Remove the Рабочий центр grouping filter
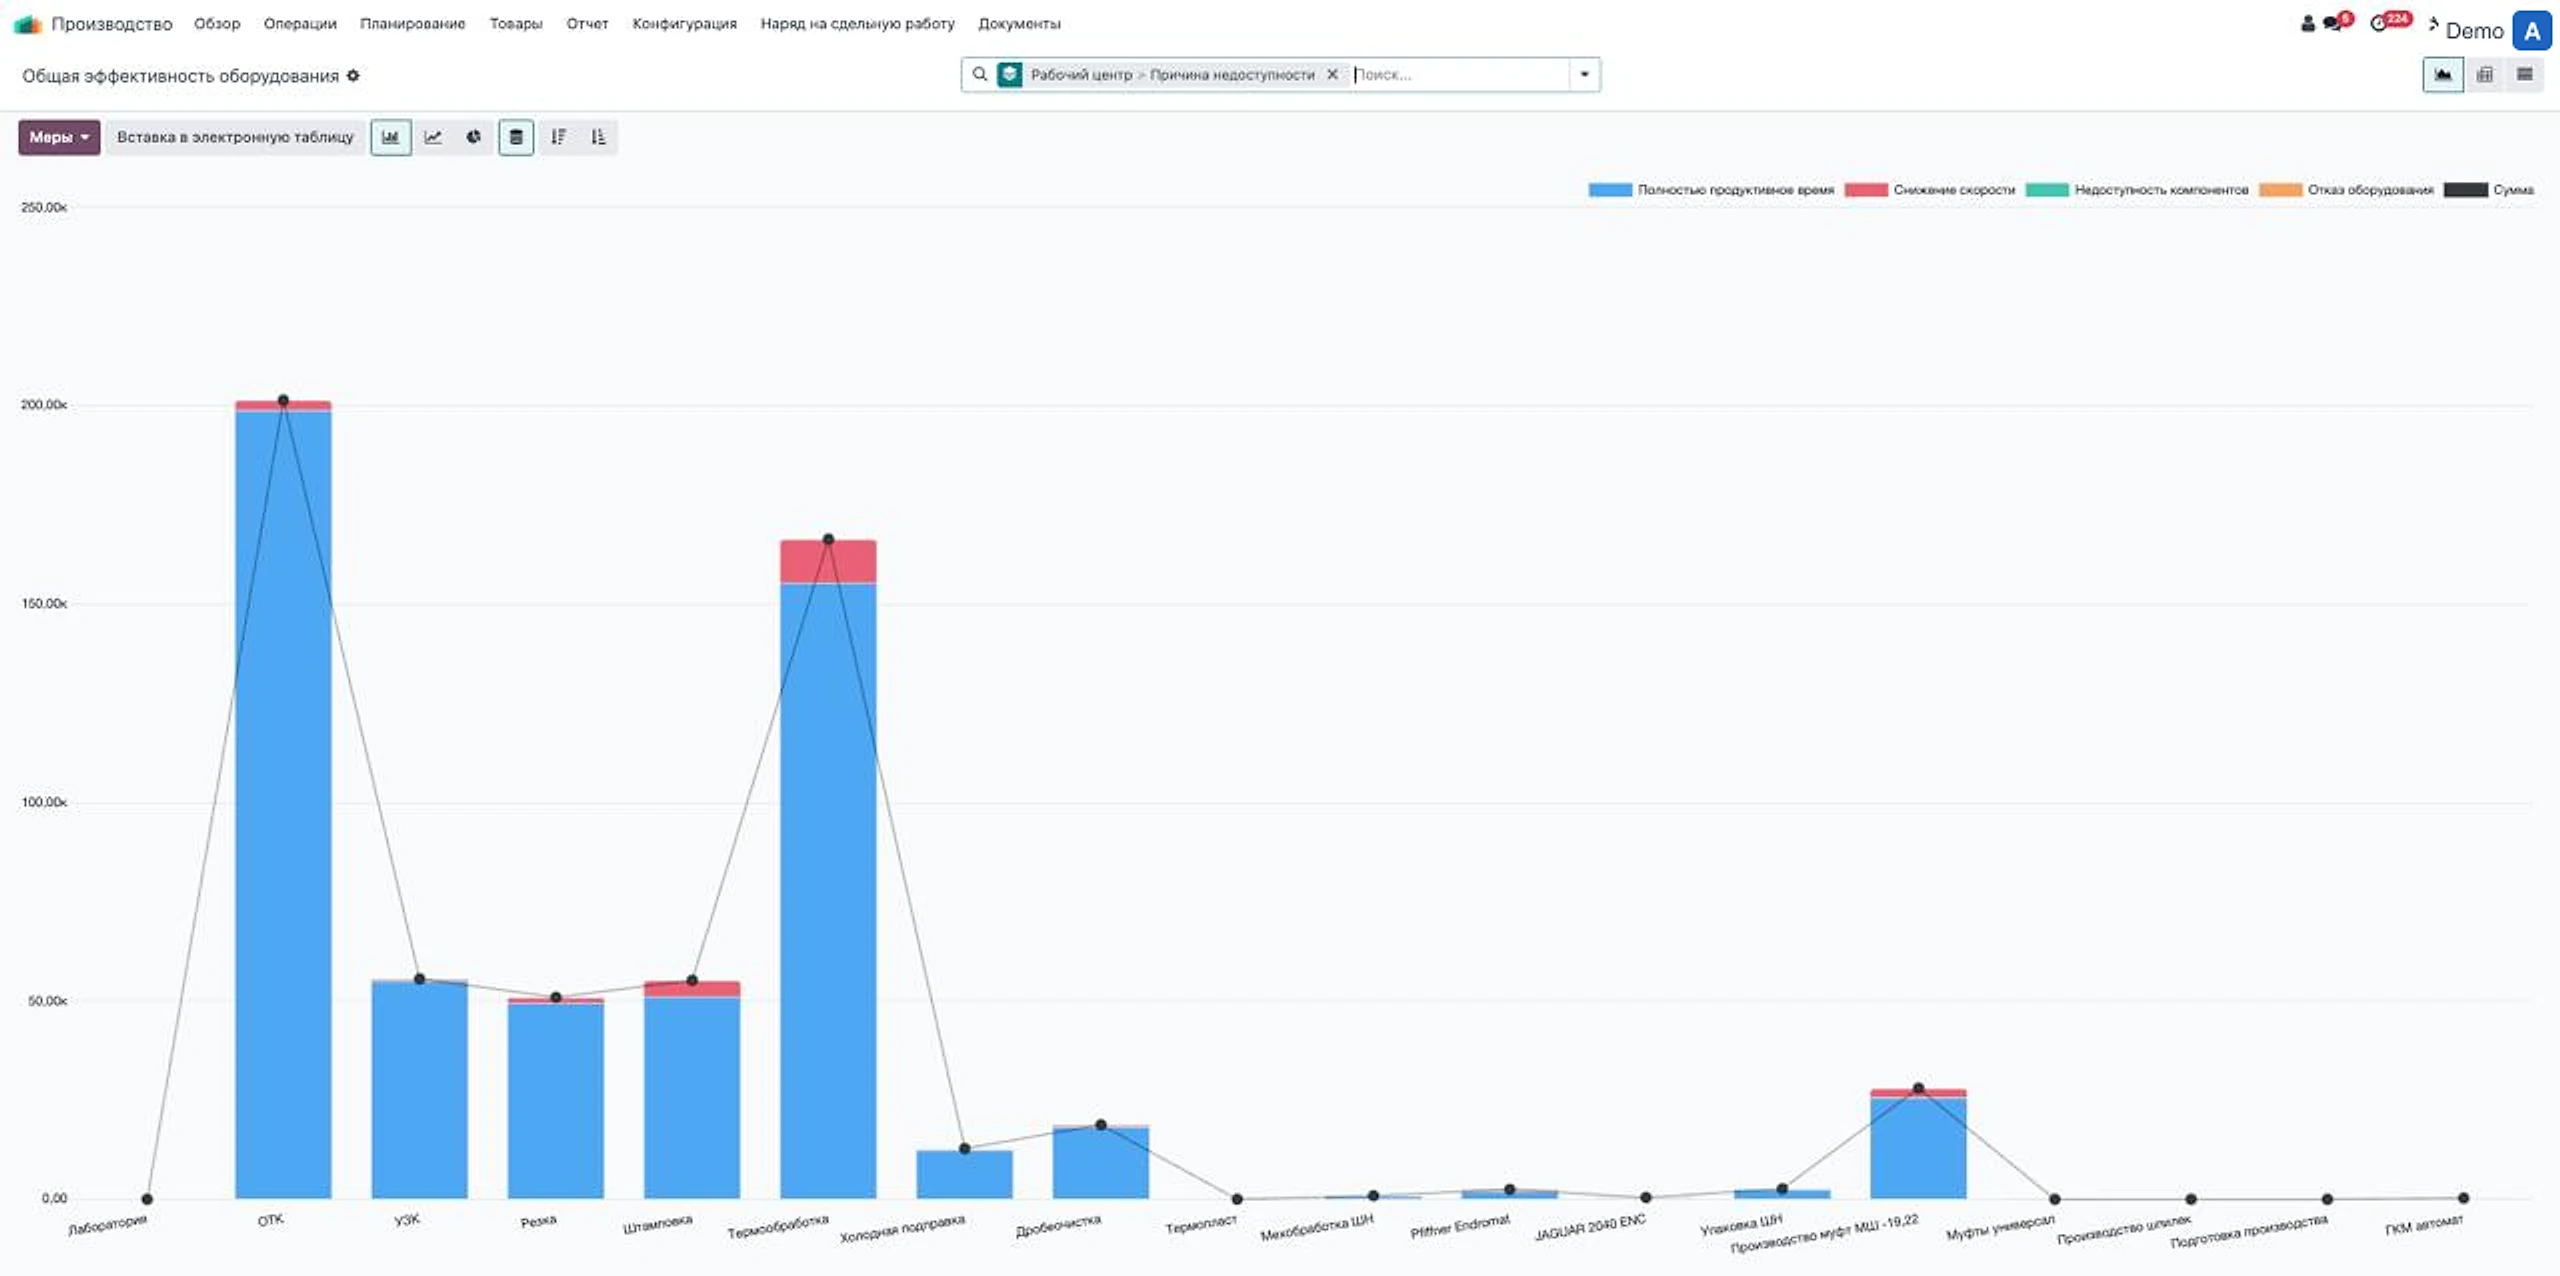Viewport: 2560px width, 1276px height. click(1332, 74)
